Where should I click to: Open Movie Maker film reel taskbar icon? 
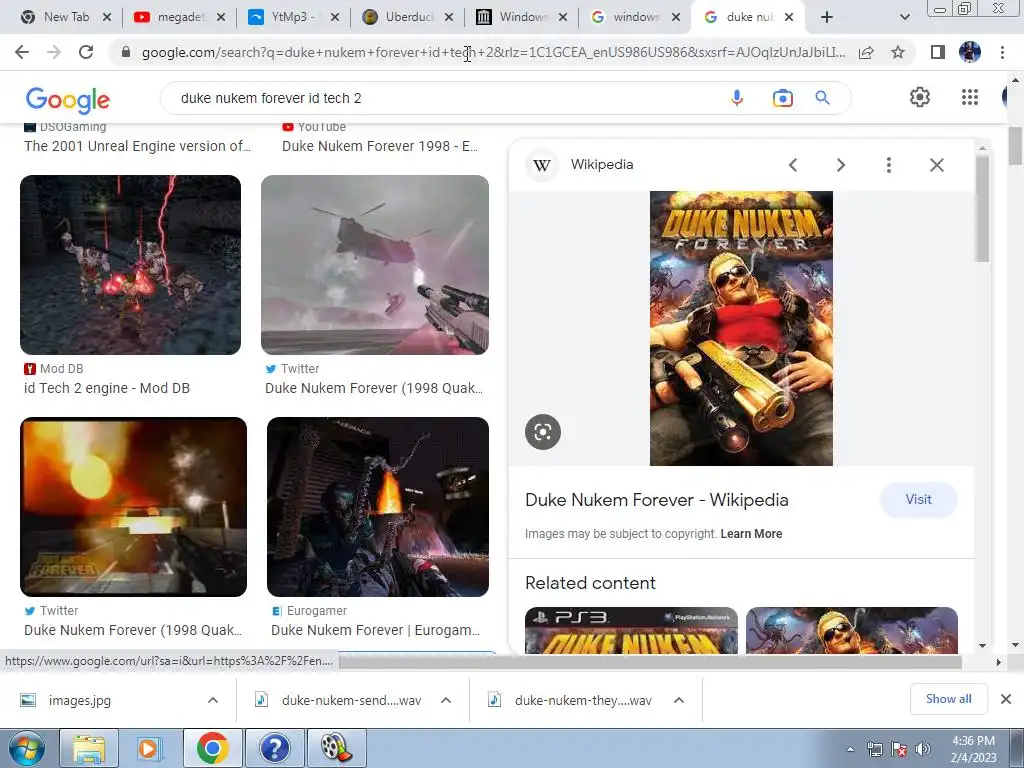coord(336,748)
